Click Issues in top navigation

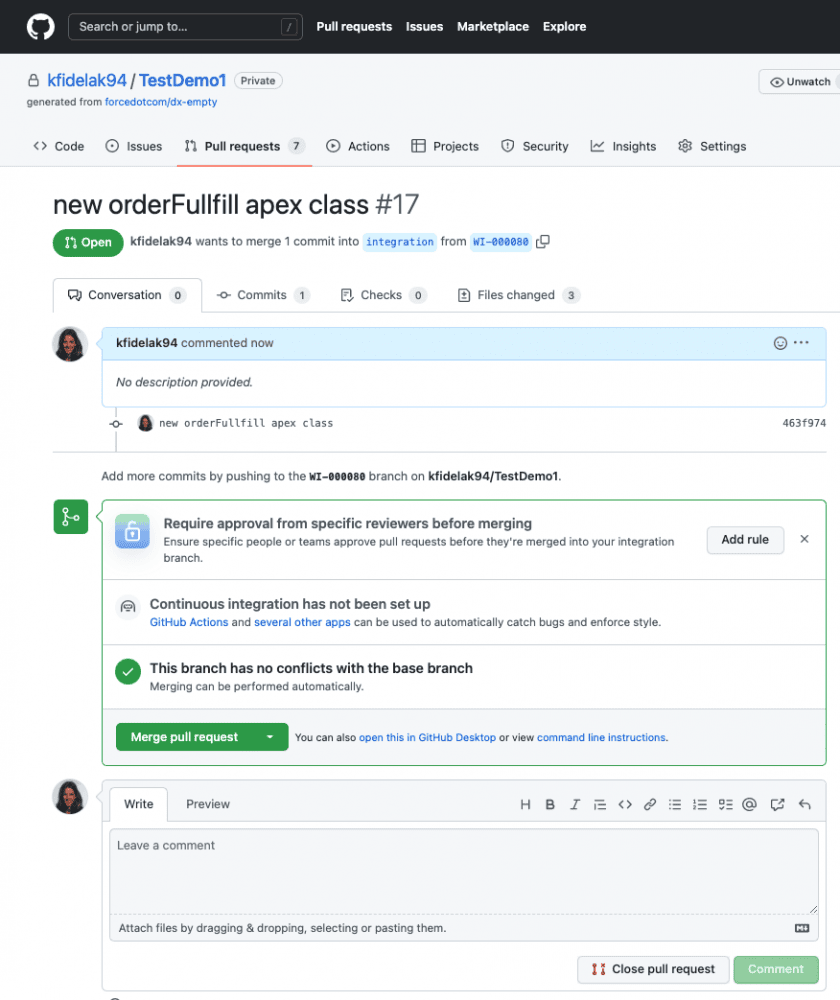[424, 27]
